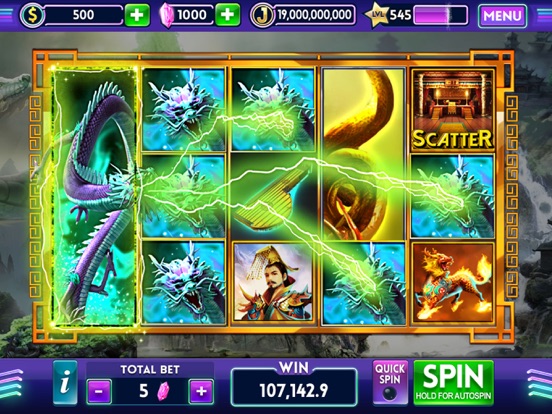Open the info paytable button
The width and height of the screenshot is (552, 414).
pos(65,383)
